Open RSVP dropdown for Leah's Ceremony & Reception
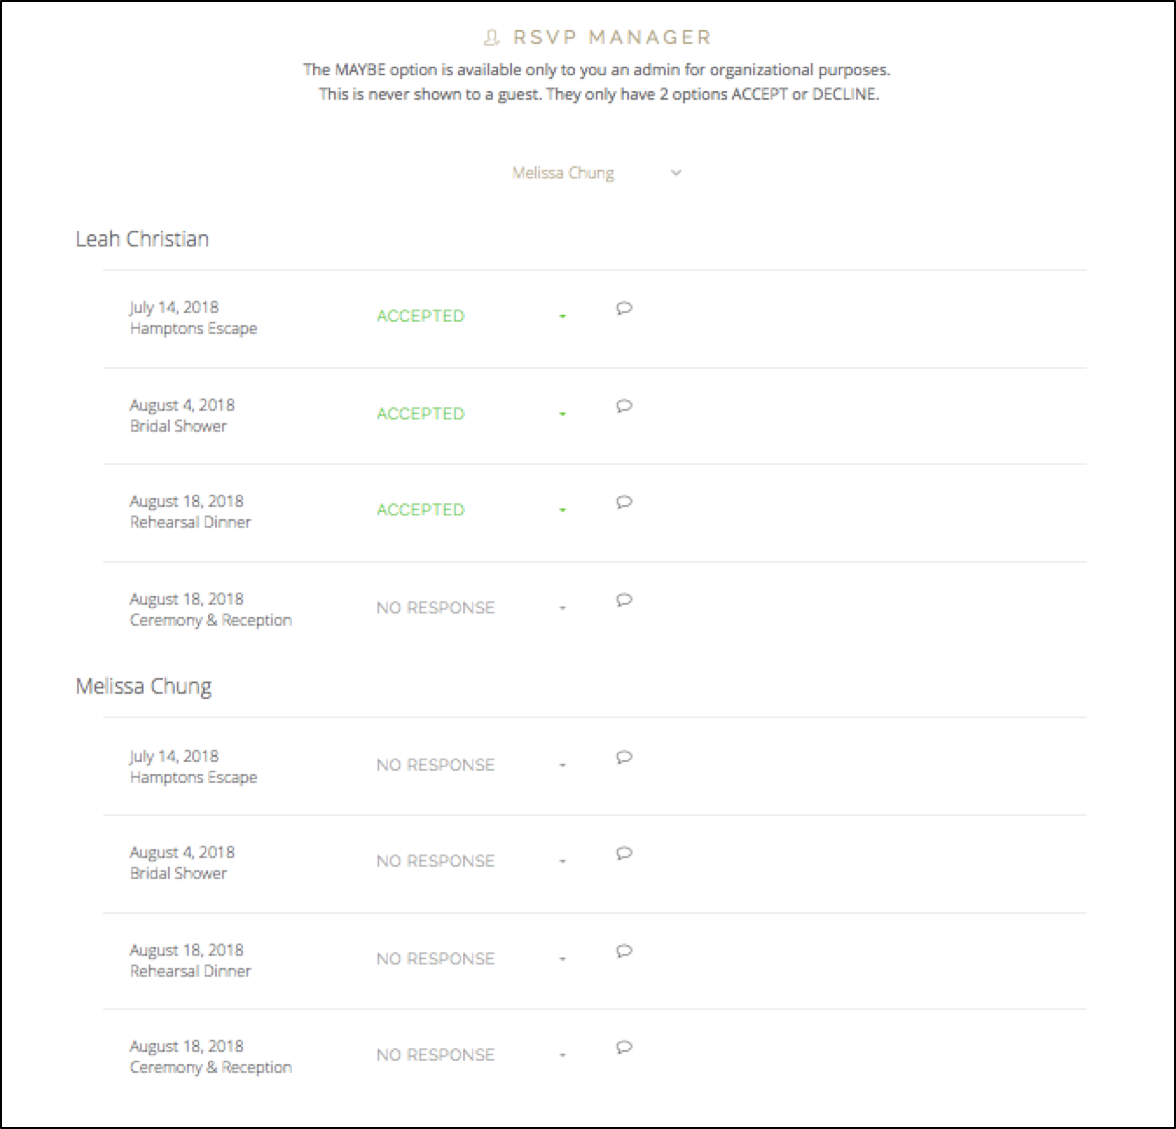1176x1129 pixels. click(563, 608)
